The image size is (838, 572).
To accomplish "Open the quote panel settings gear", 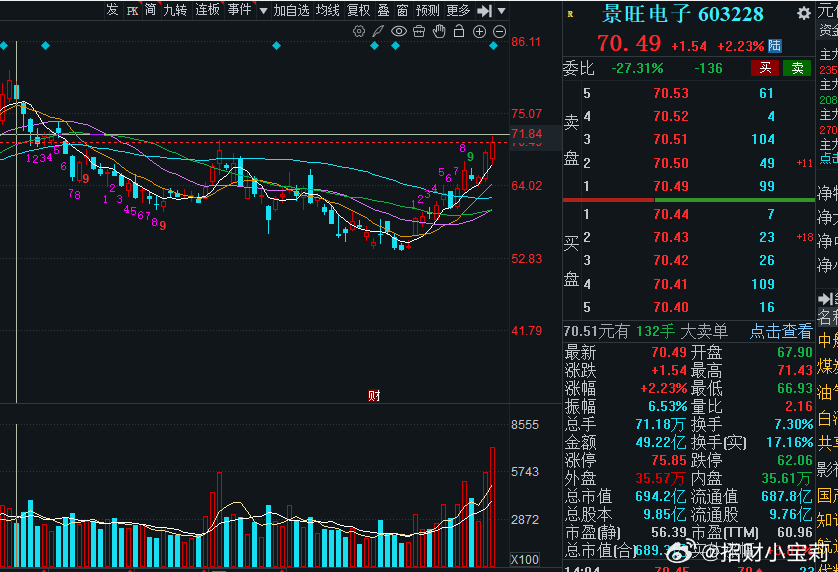I will [803, 13].
